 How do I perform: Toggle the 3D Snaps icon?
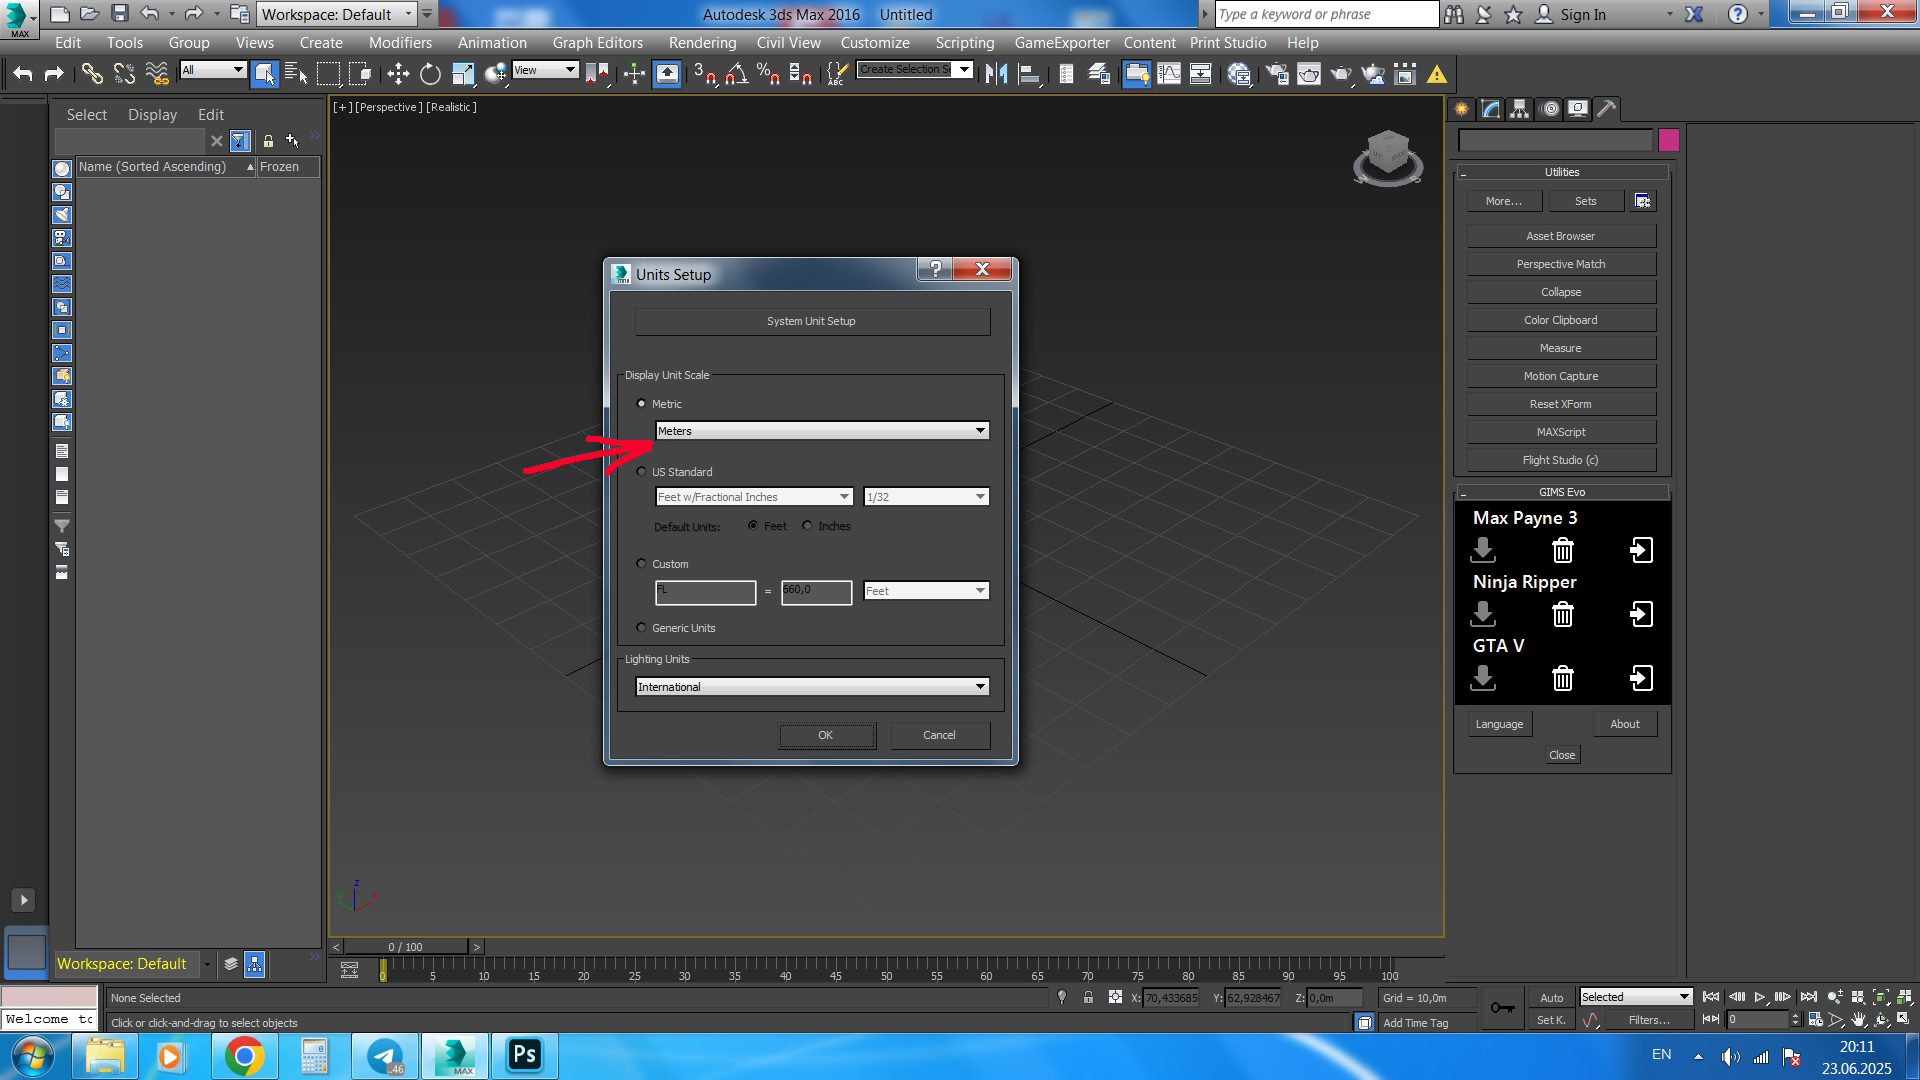[x=704, y=74]
